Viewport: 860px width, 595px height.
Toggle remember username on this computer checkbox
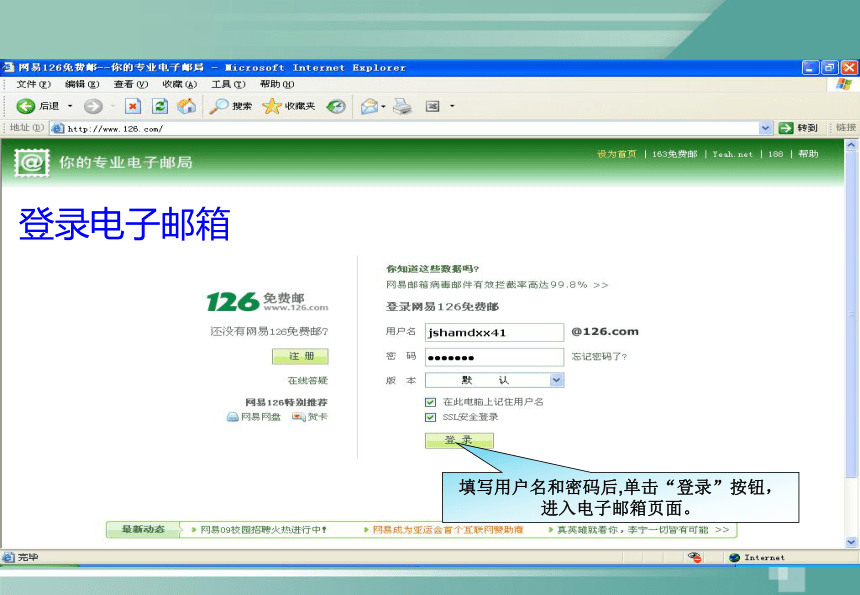431,402
